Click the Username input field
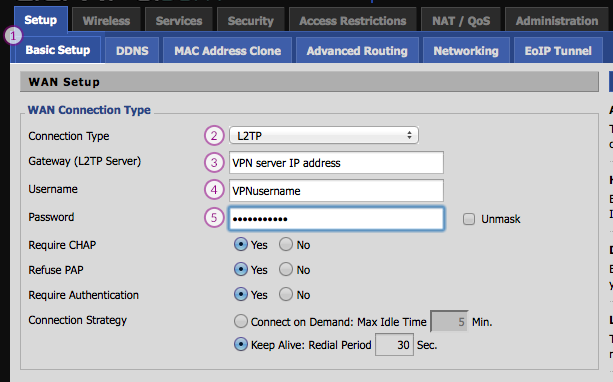 click(x=336, y=190)
